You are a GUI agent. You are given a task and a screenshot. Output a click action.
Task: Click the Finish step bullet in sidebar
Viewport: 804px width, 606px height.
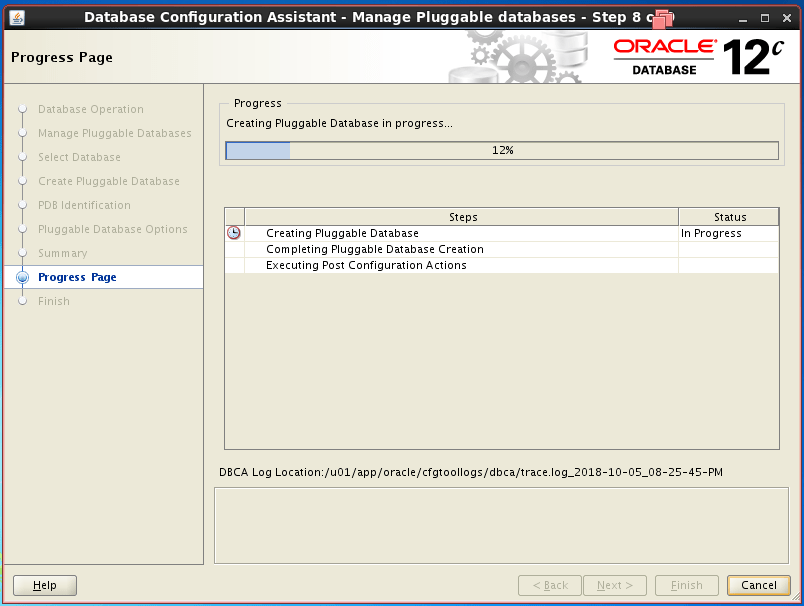22,301
